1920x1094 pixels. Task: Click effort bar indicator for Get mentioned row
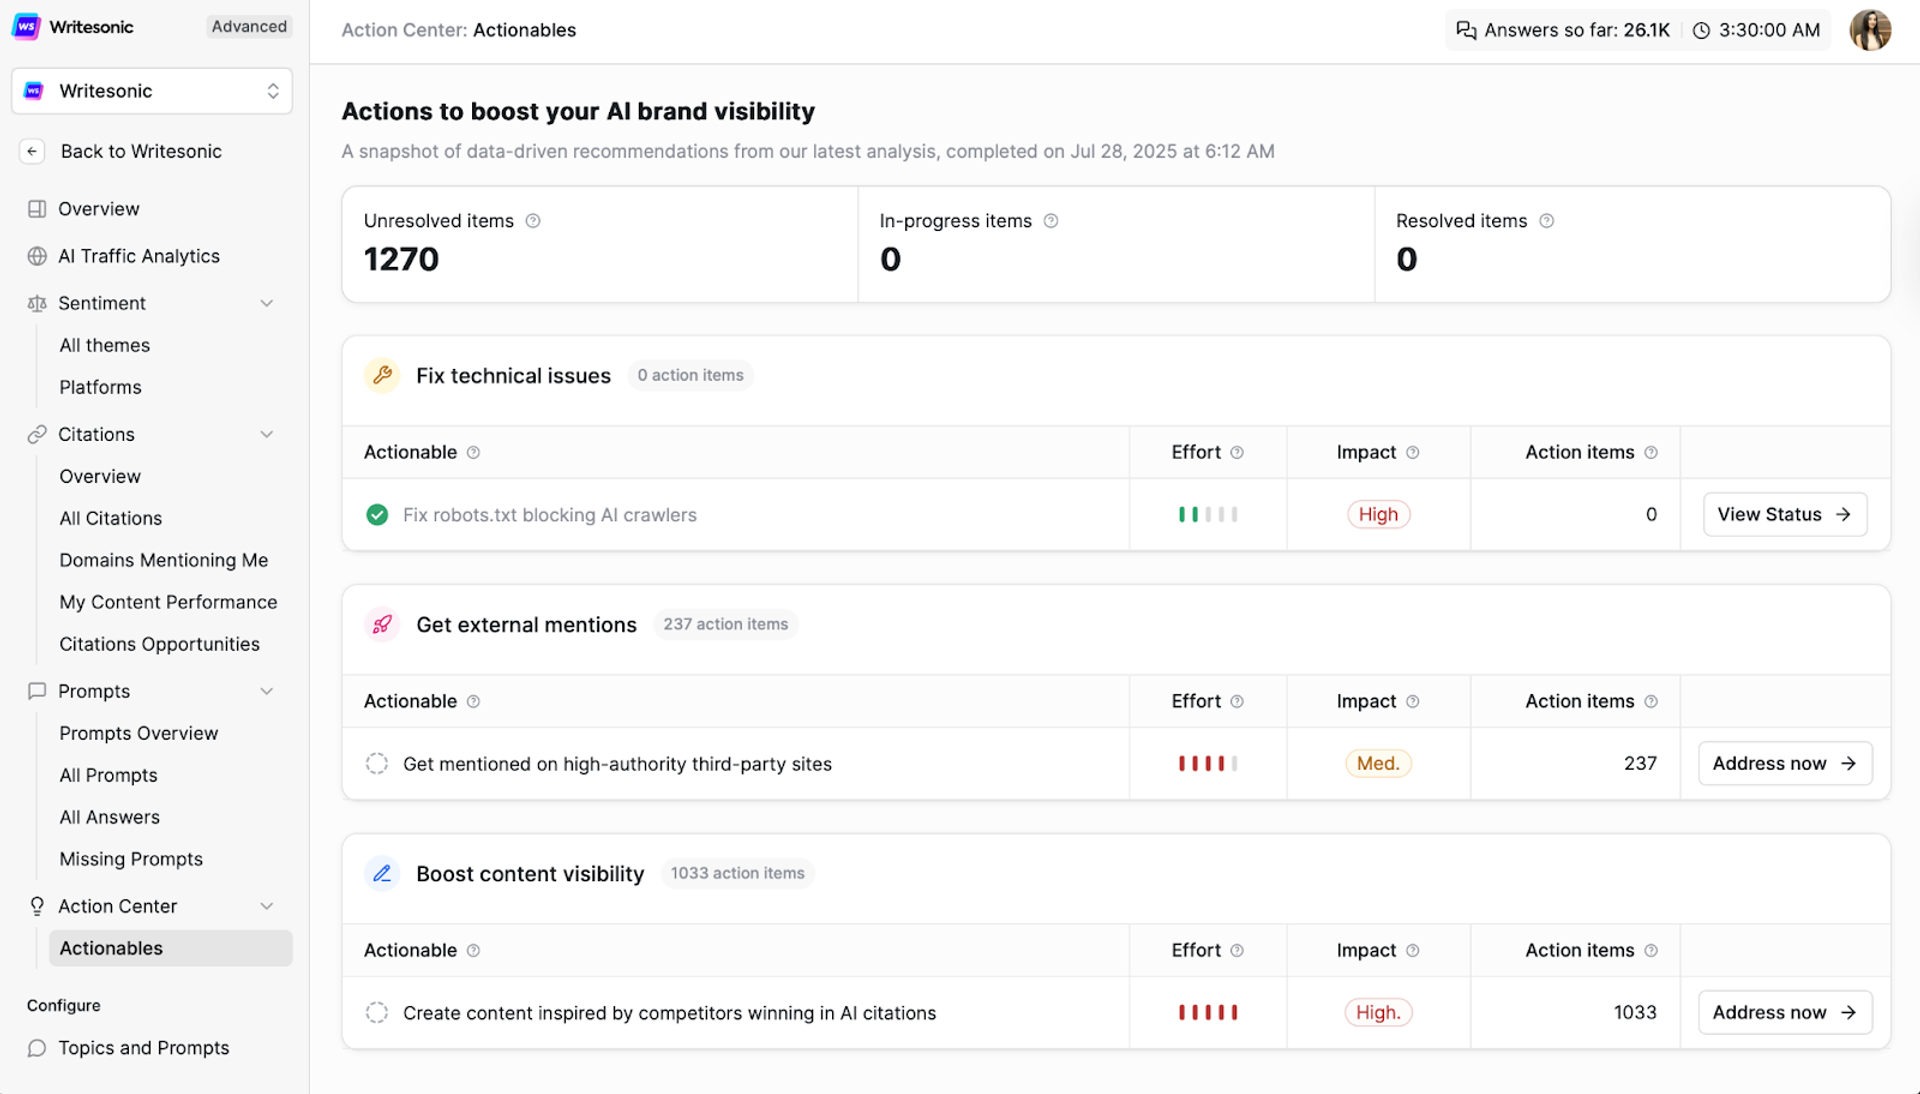(1208, 763)
